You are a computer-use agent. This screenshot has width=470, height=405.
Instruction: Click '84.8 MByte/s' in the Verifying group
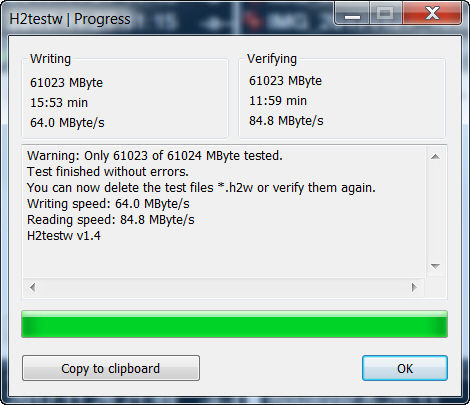click(286, 121)
